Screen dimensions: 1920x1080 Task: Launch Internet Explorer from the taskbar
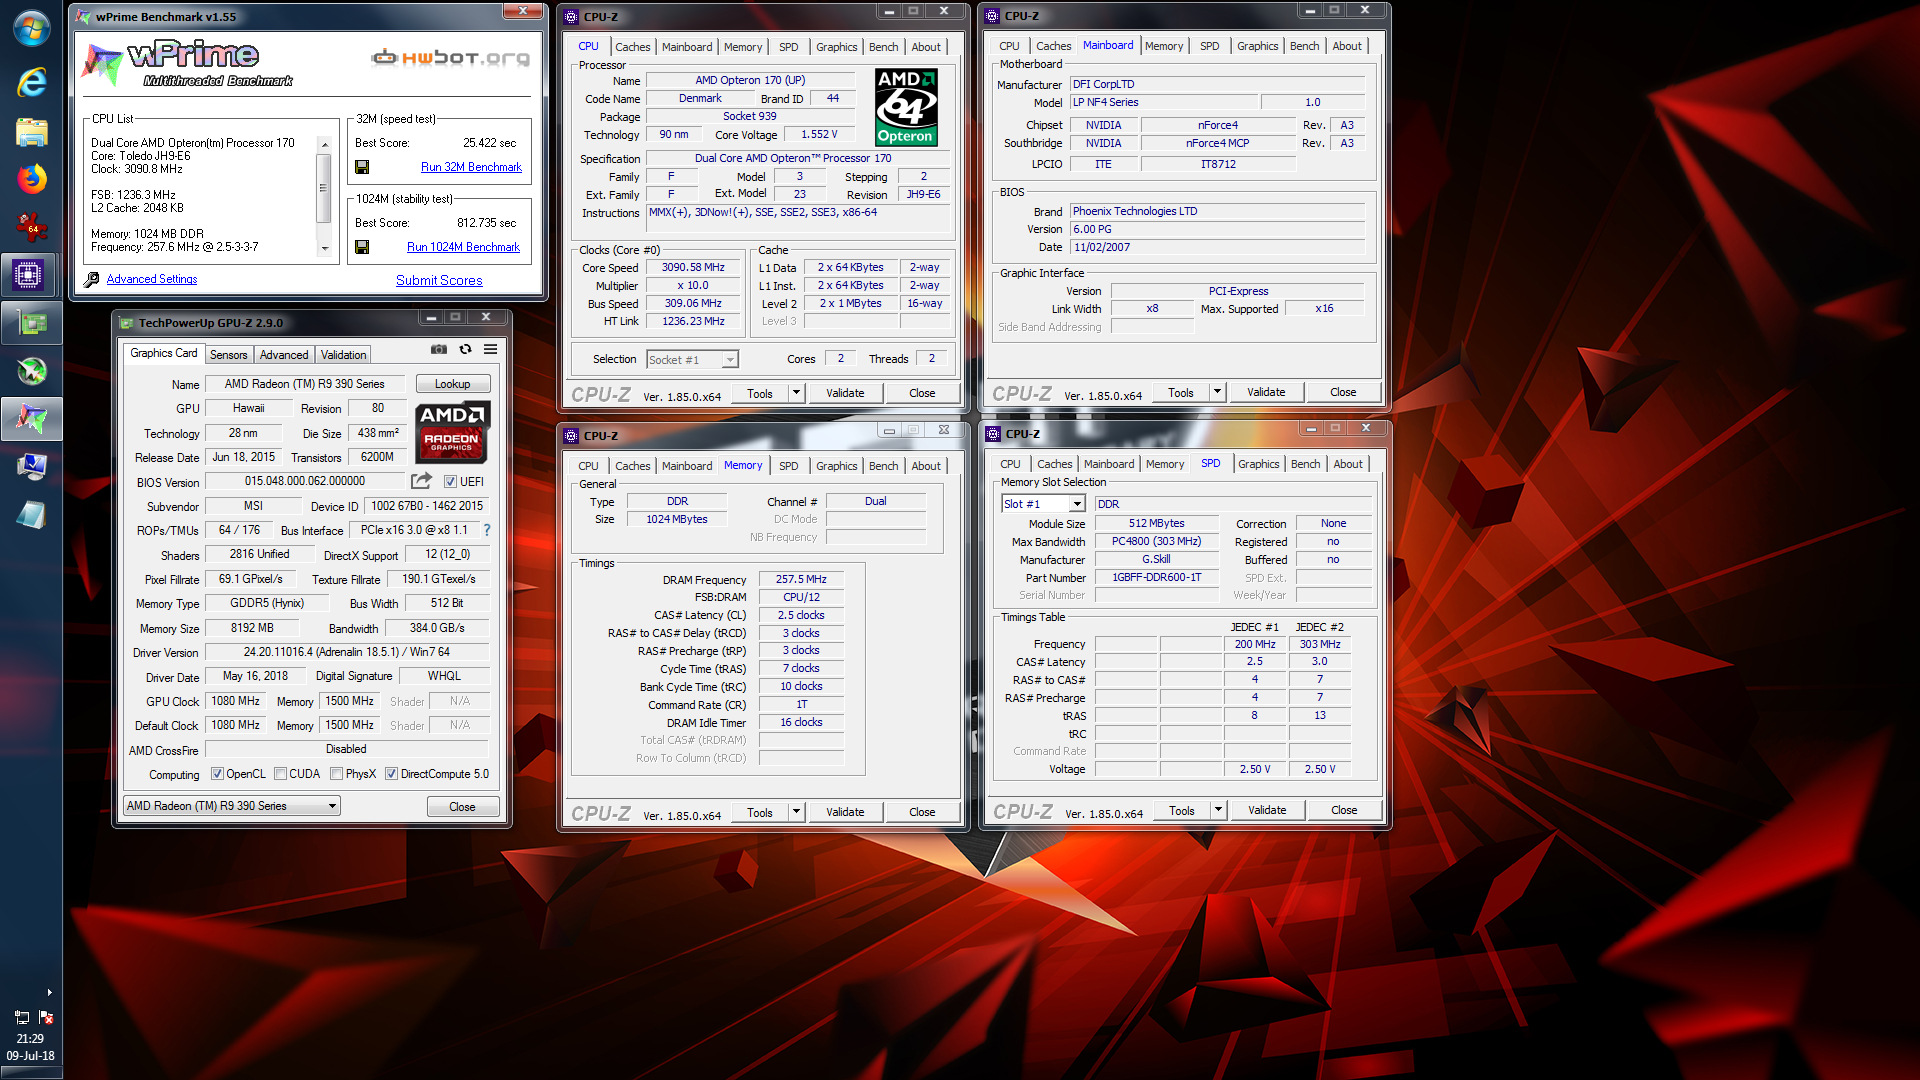31,82
